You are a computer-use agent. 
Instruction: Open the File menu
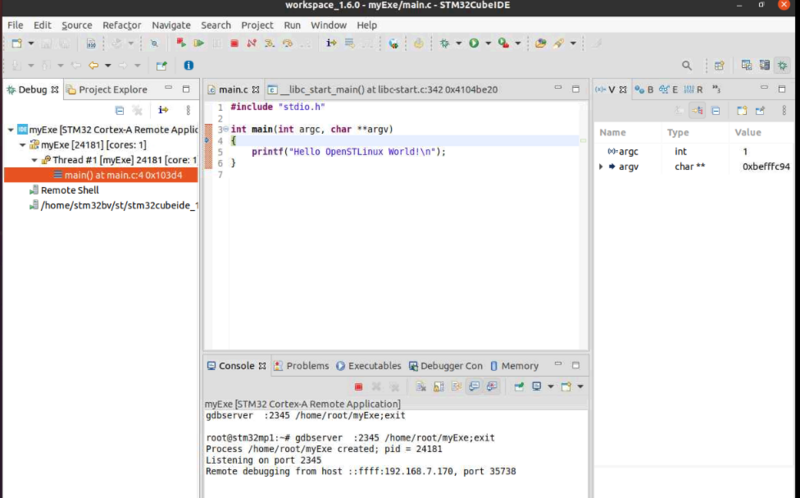tap(15, 25)
